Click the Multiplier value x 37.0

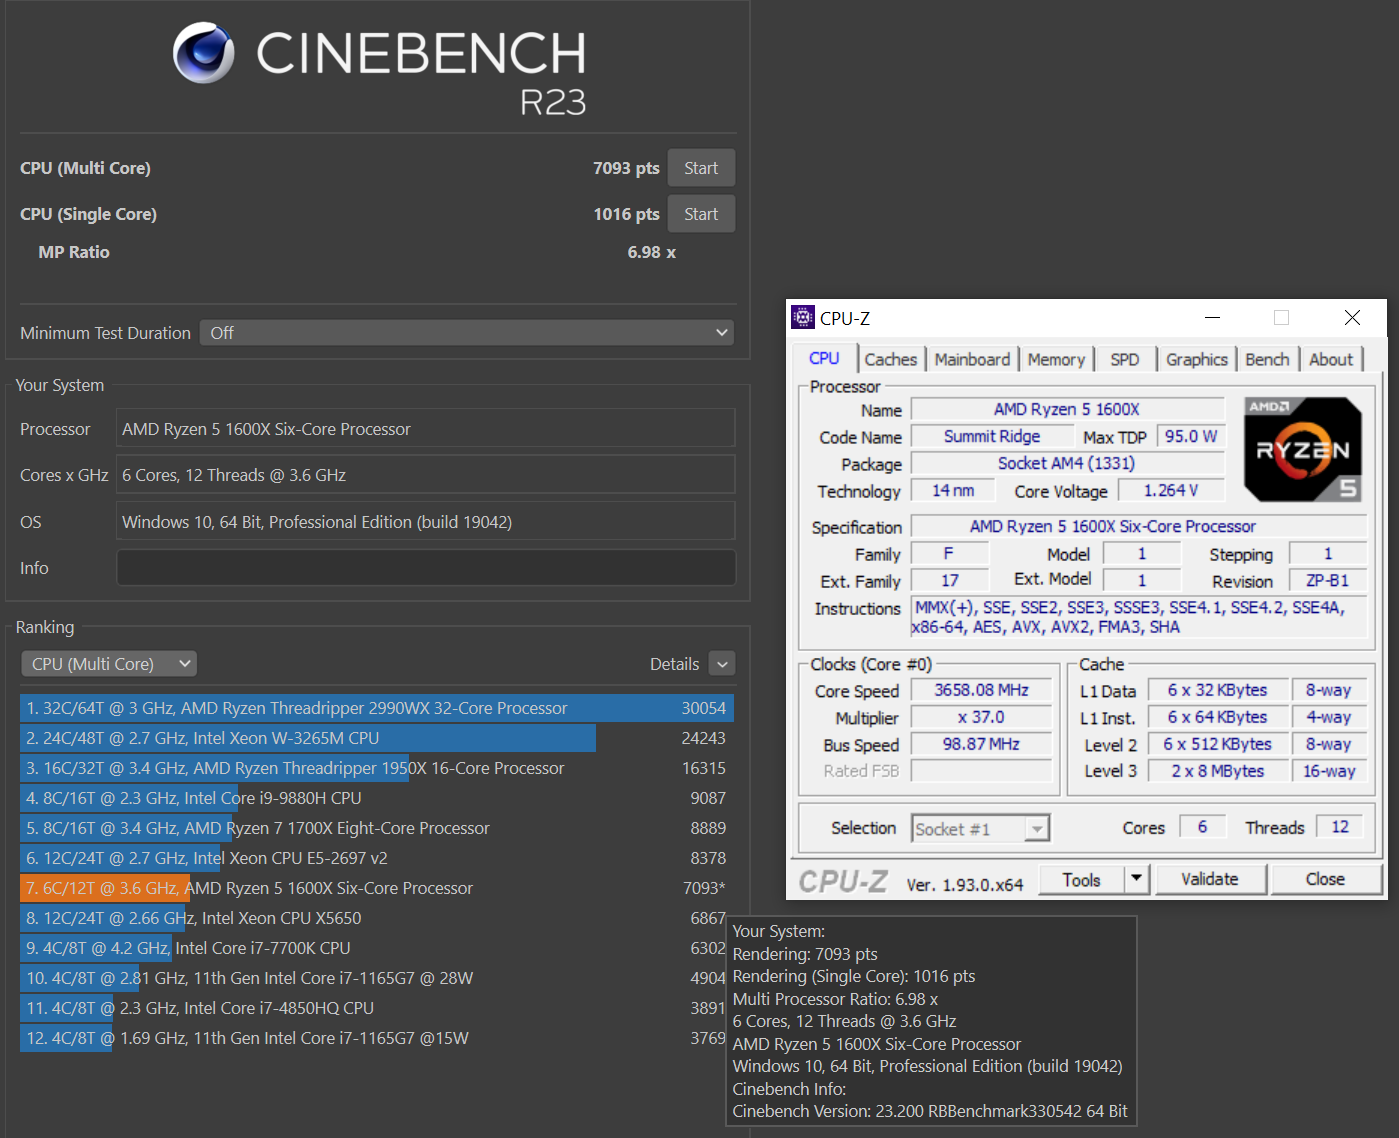(981, 717)
